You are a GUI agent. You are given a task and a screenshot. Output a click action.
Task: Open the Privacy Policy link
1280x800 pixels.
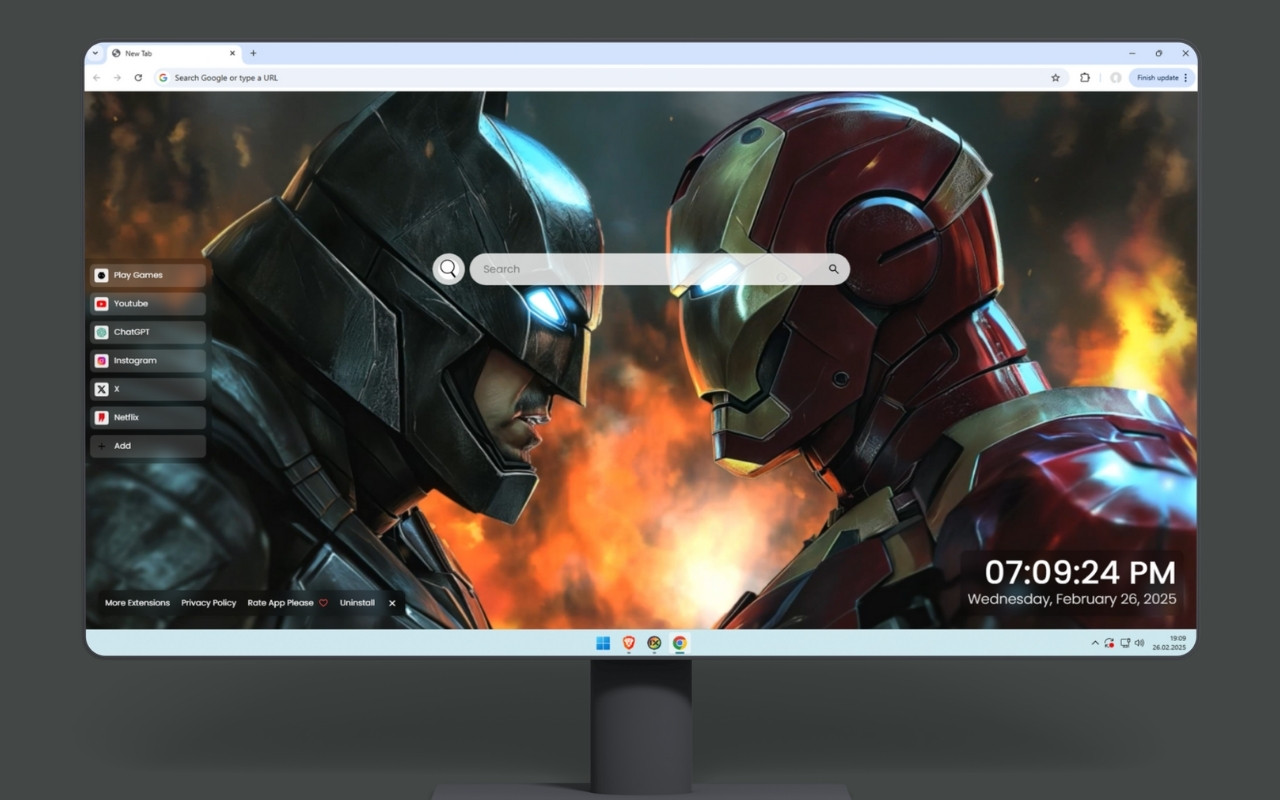208,603
